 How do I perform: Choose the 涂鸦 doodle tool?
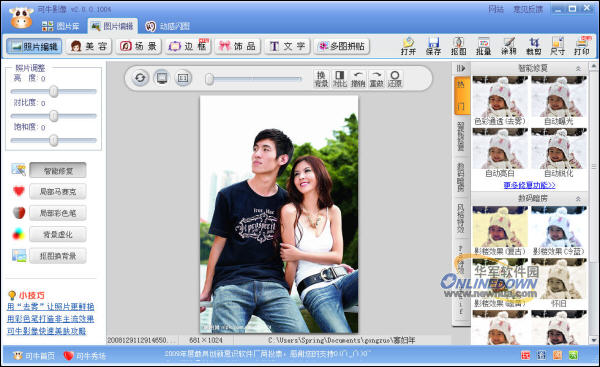click(x=509, y=46)
